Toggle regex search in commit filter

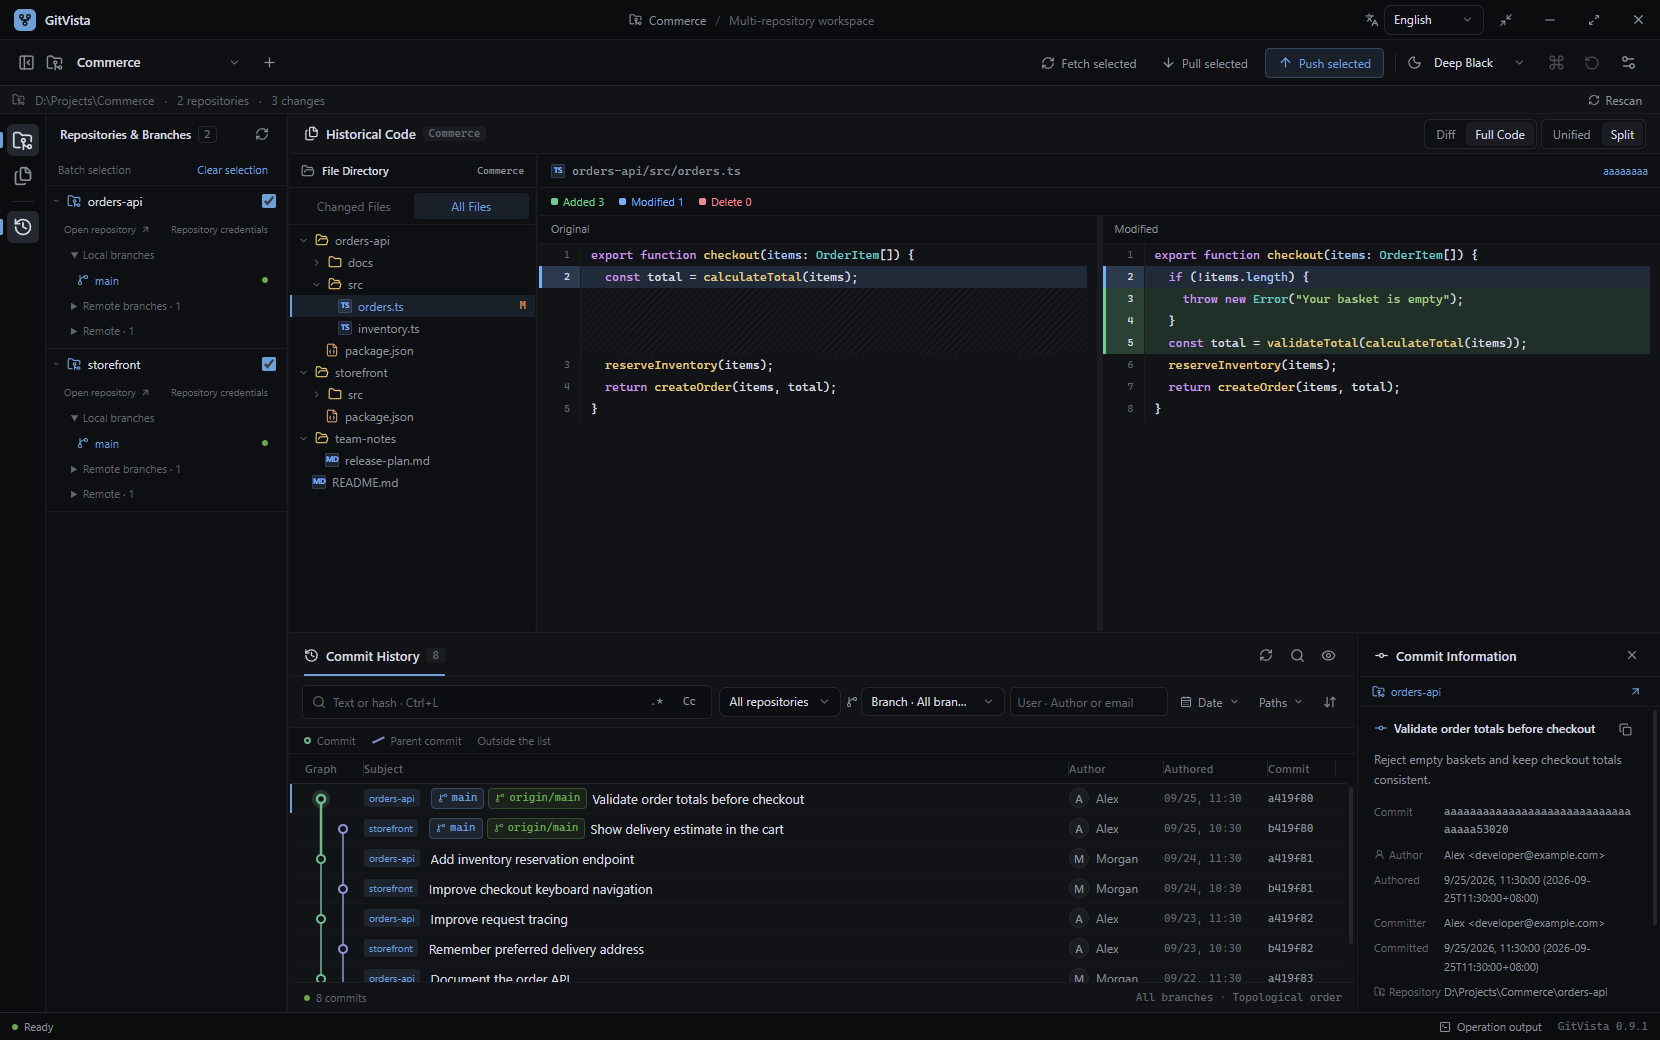coord(657,702)
